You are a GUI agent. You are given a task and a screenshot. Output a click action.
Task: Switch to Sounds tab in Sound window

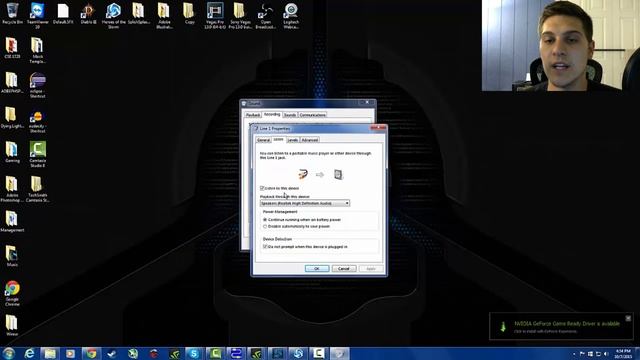(x=290, y=115)
